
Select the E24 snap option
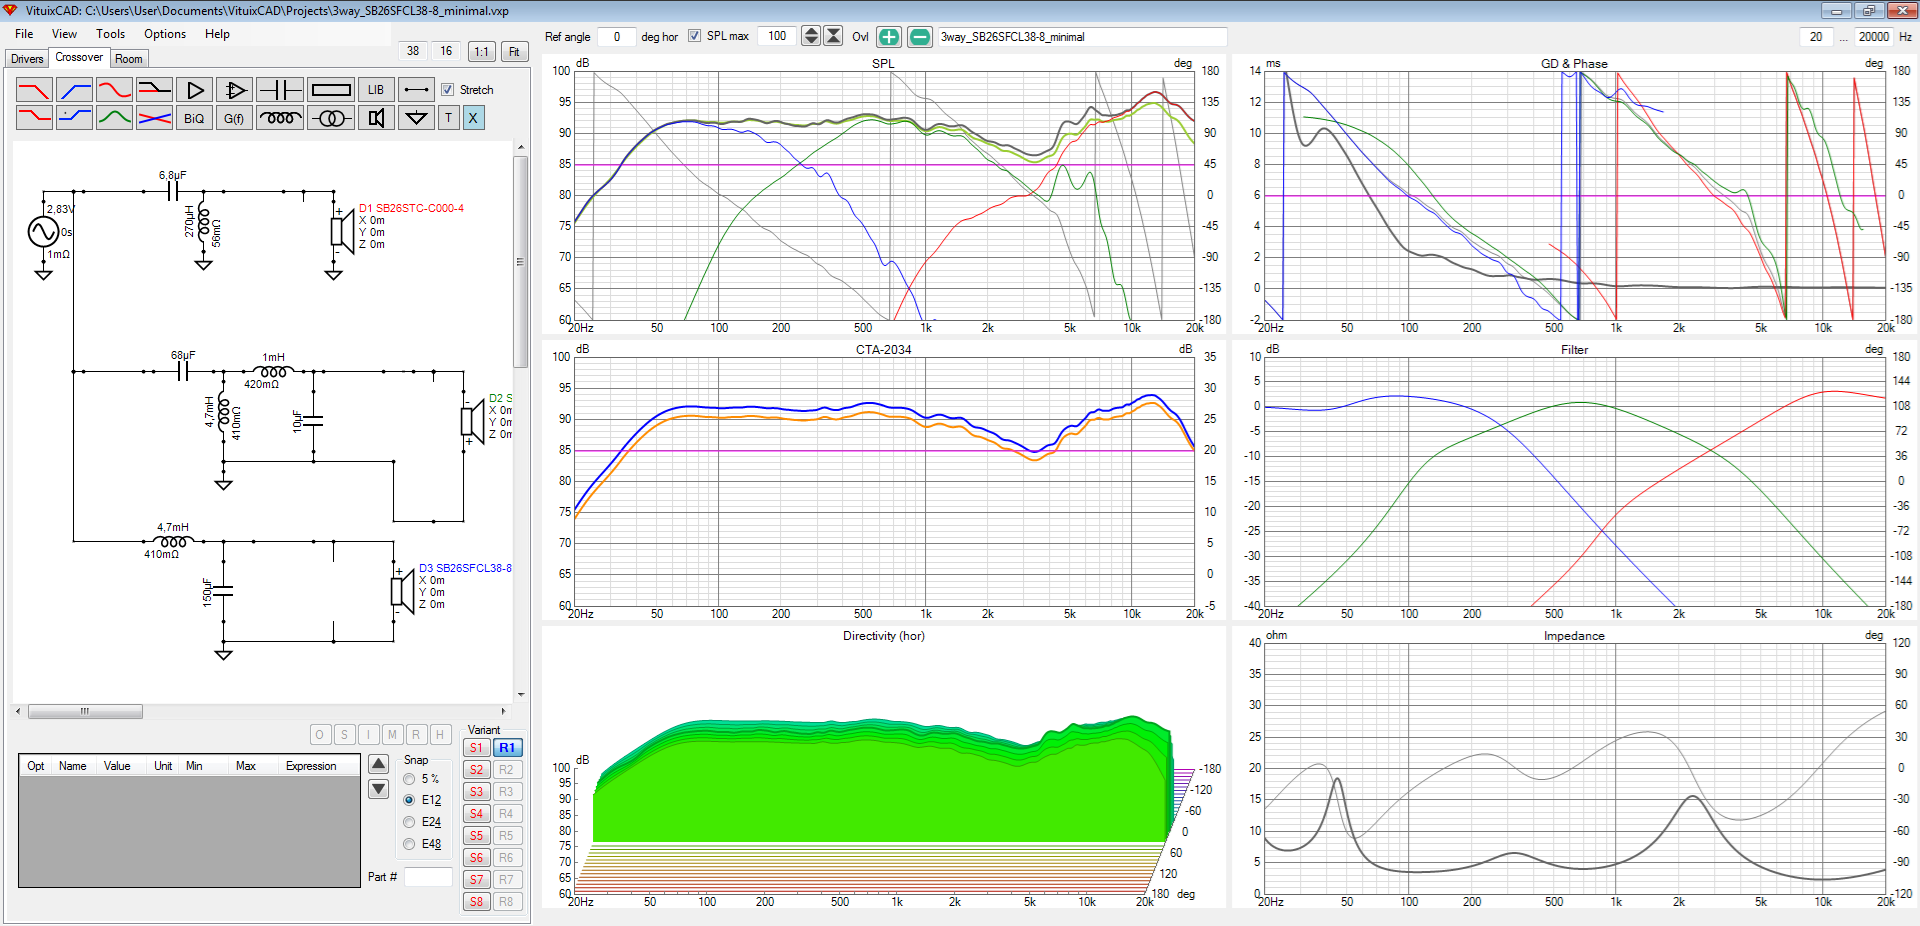pyautogui.click(x=409, y=822)
